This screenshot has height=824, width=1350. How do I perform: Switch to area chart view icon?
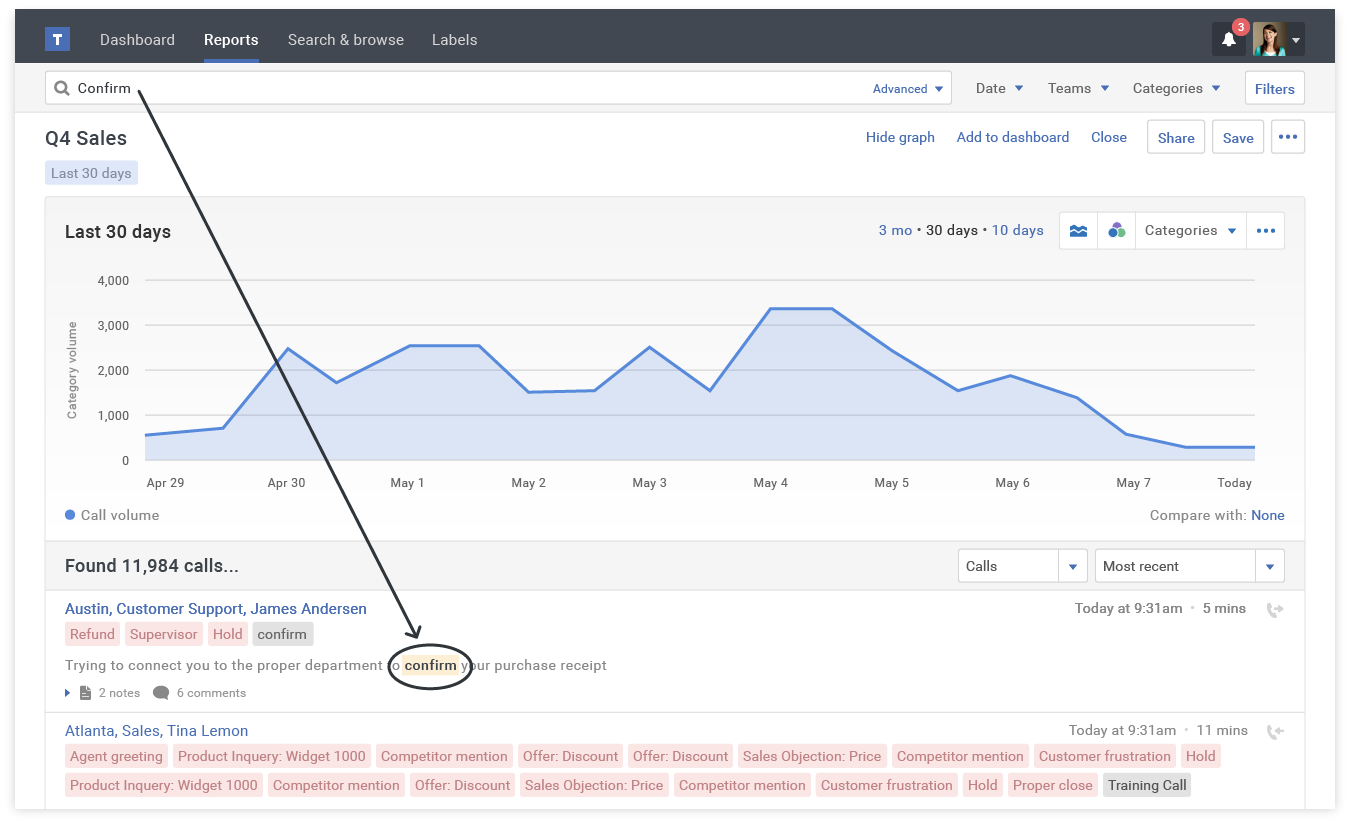coord(1078,231)
